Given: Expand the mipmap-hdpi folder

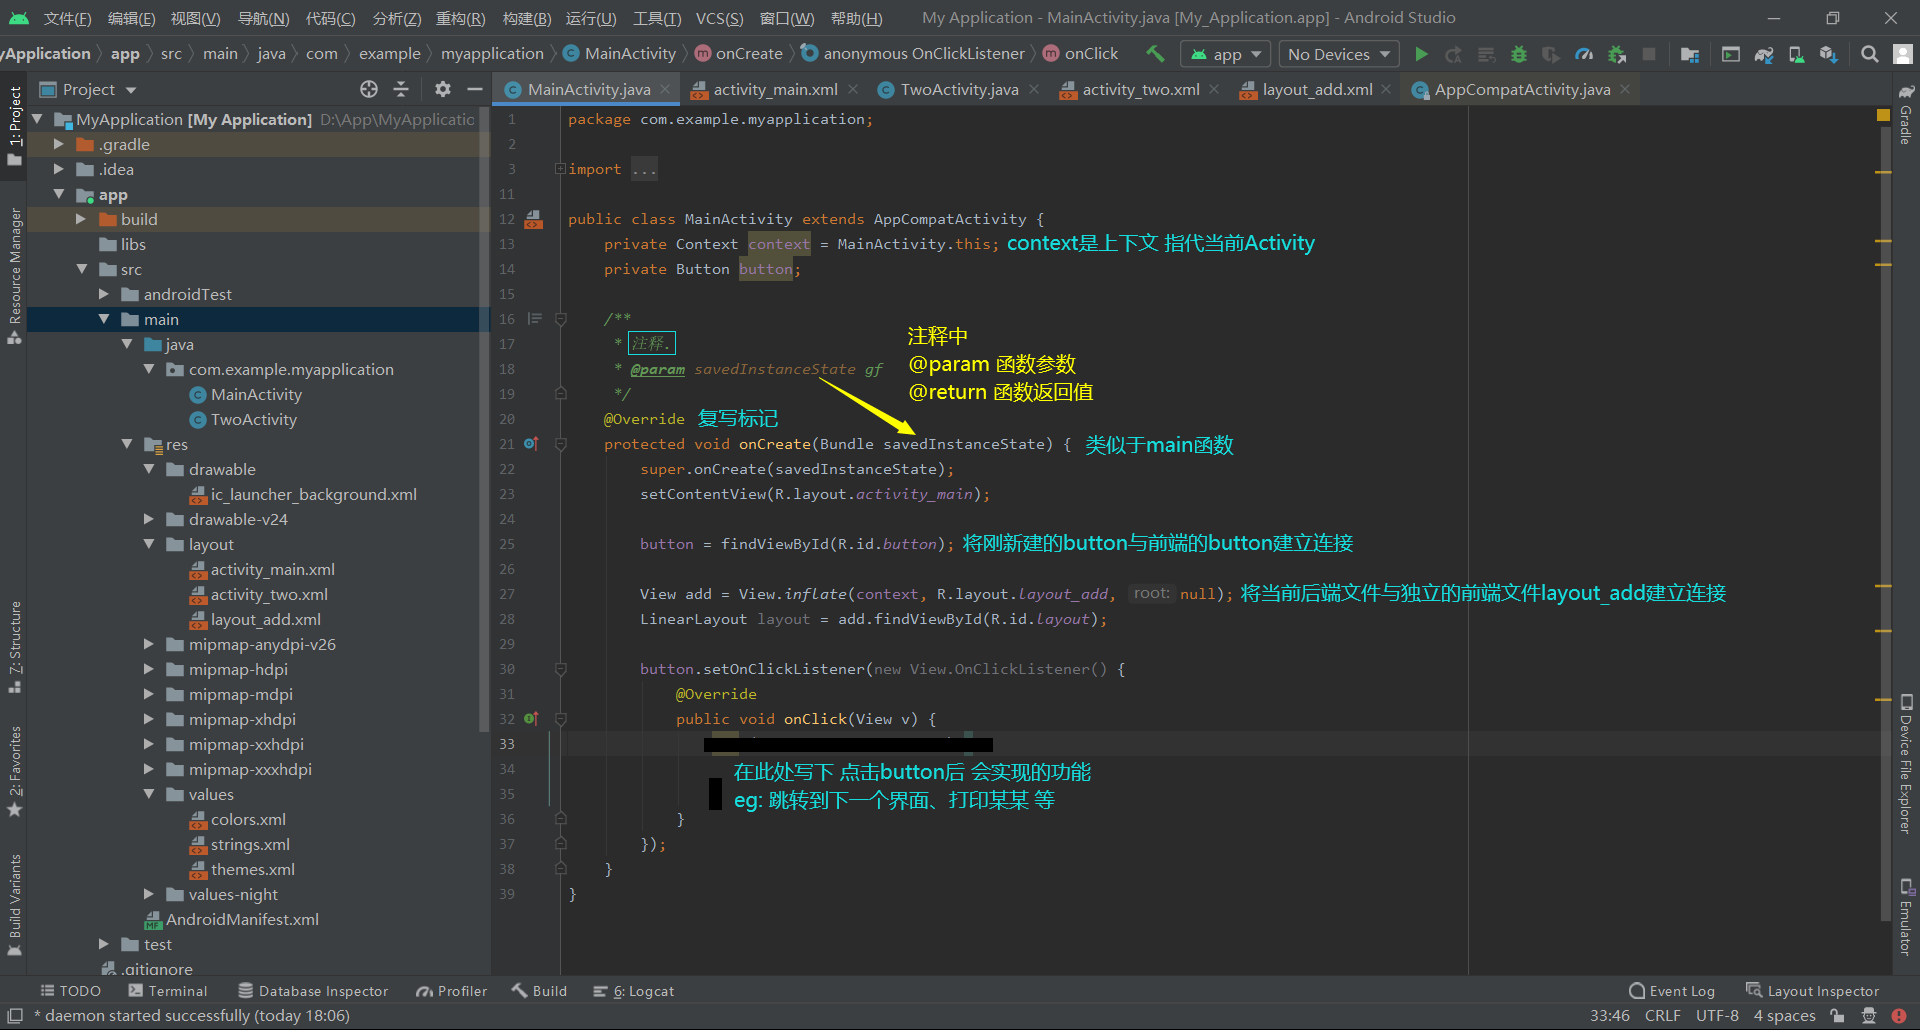Looking at the screenshot, I should 148,669.
